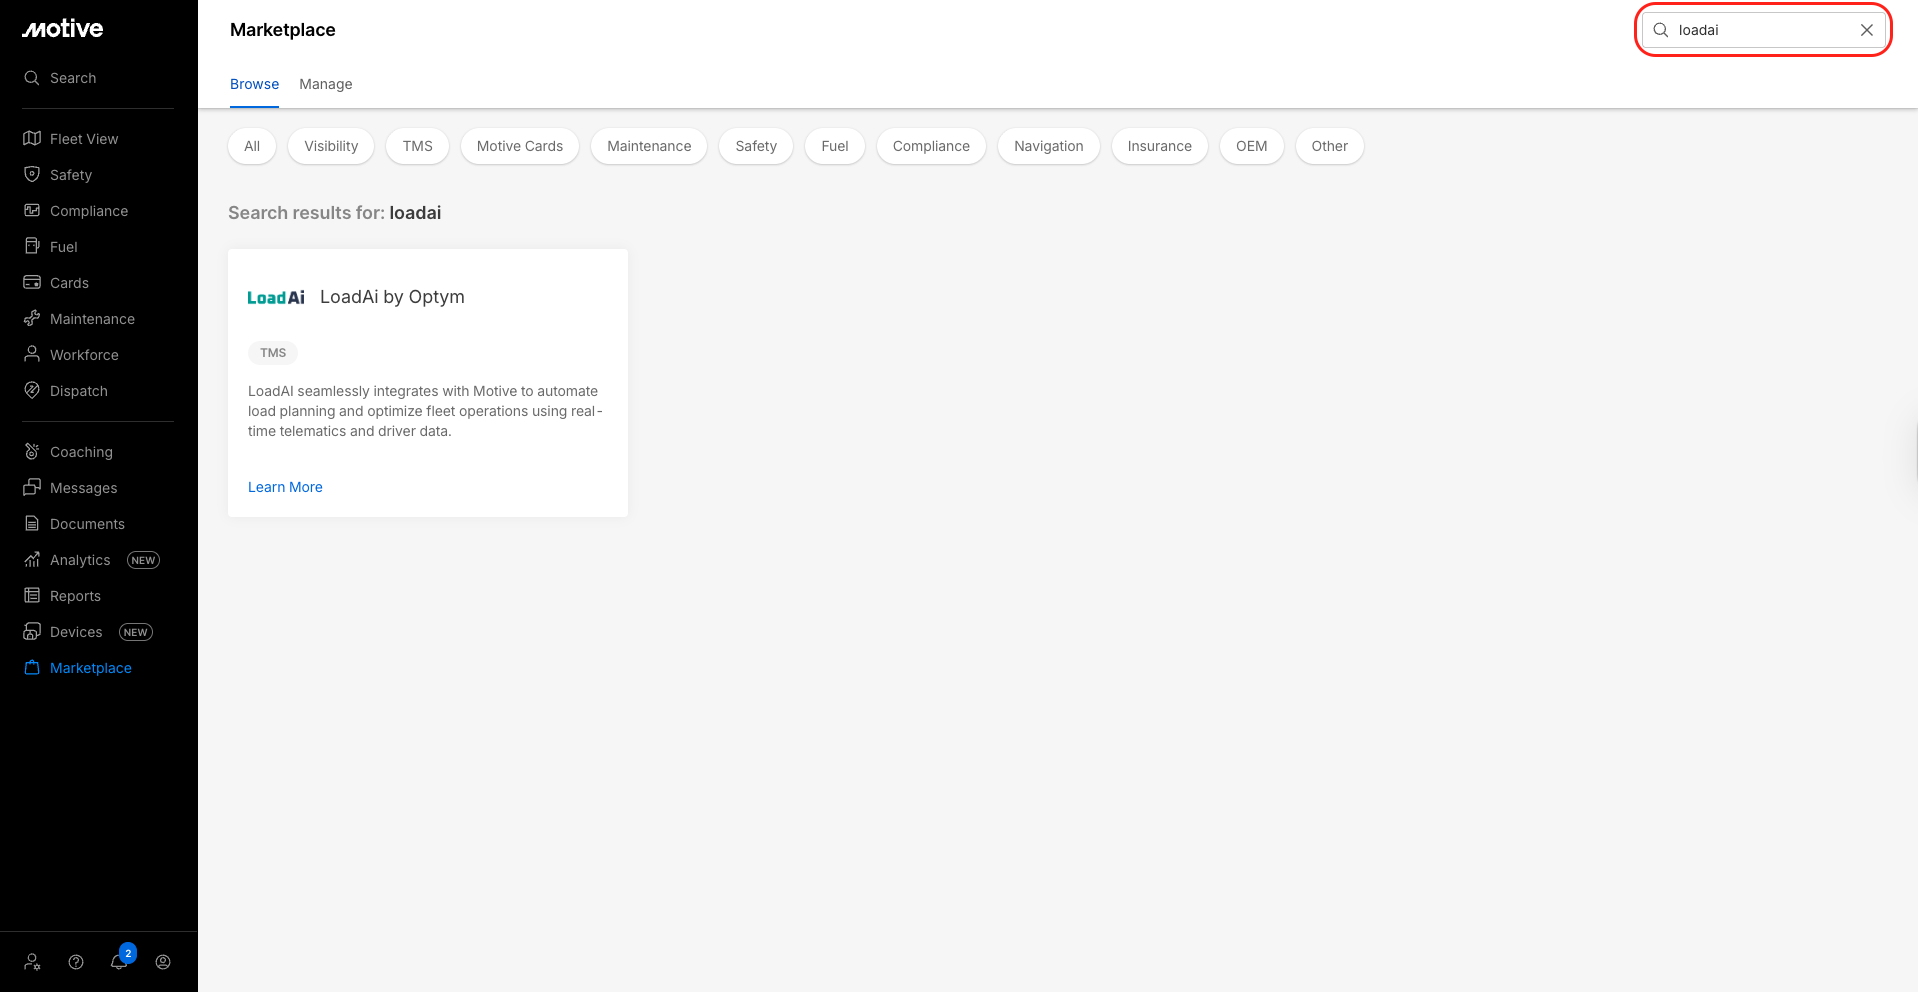Select the All category filter
This screenshot has width=1918, height=992.
point(252,146)
